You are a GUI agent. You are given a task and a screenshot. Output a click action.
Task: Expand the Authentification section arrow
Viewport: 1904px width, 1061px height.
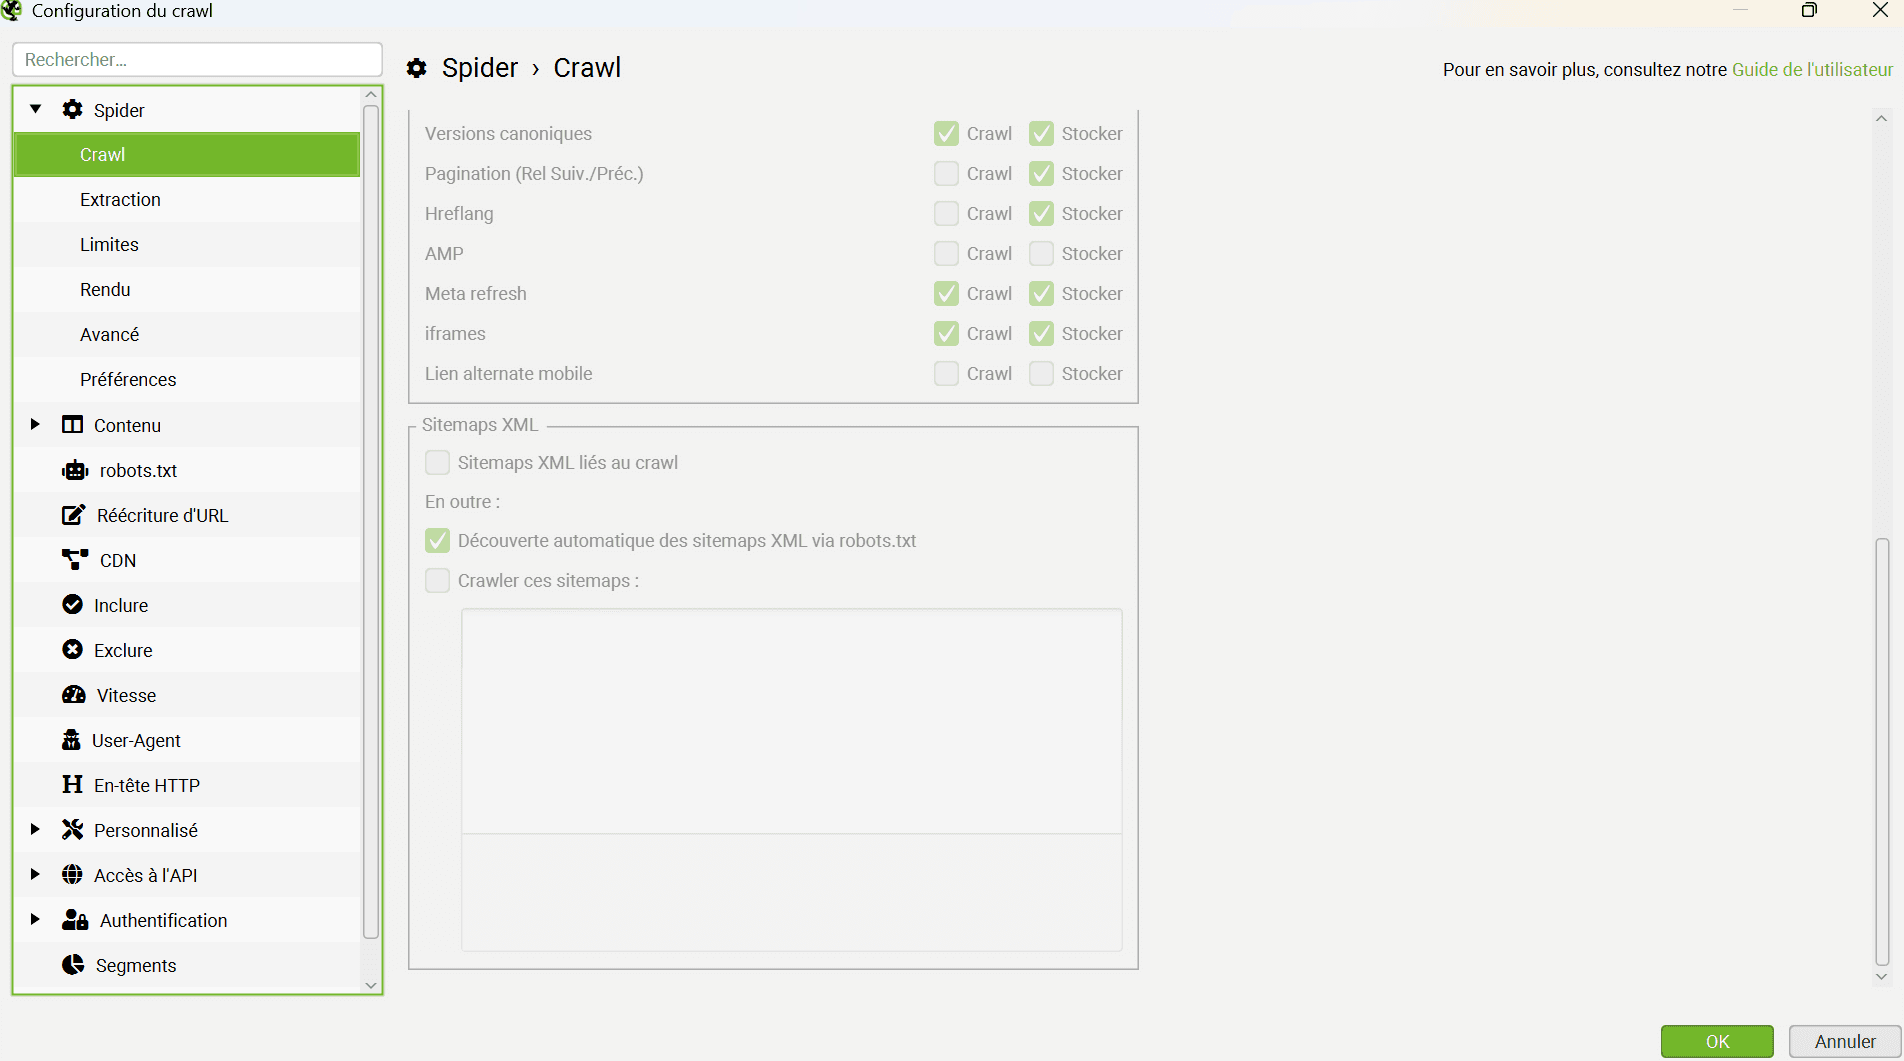(x=35, y=920)
